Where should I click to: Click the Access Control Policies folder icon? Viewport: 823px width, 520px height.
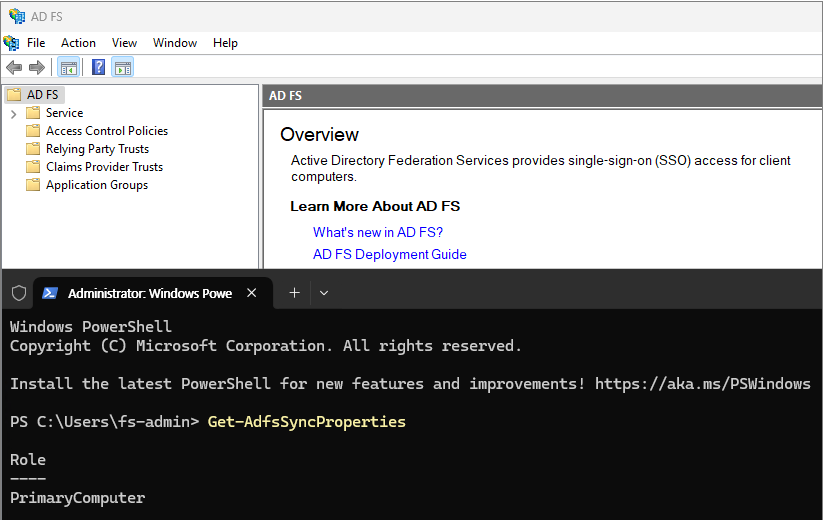[33, 131]
